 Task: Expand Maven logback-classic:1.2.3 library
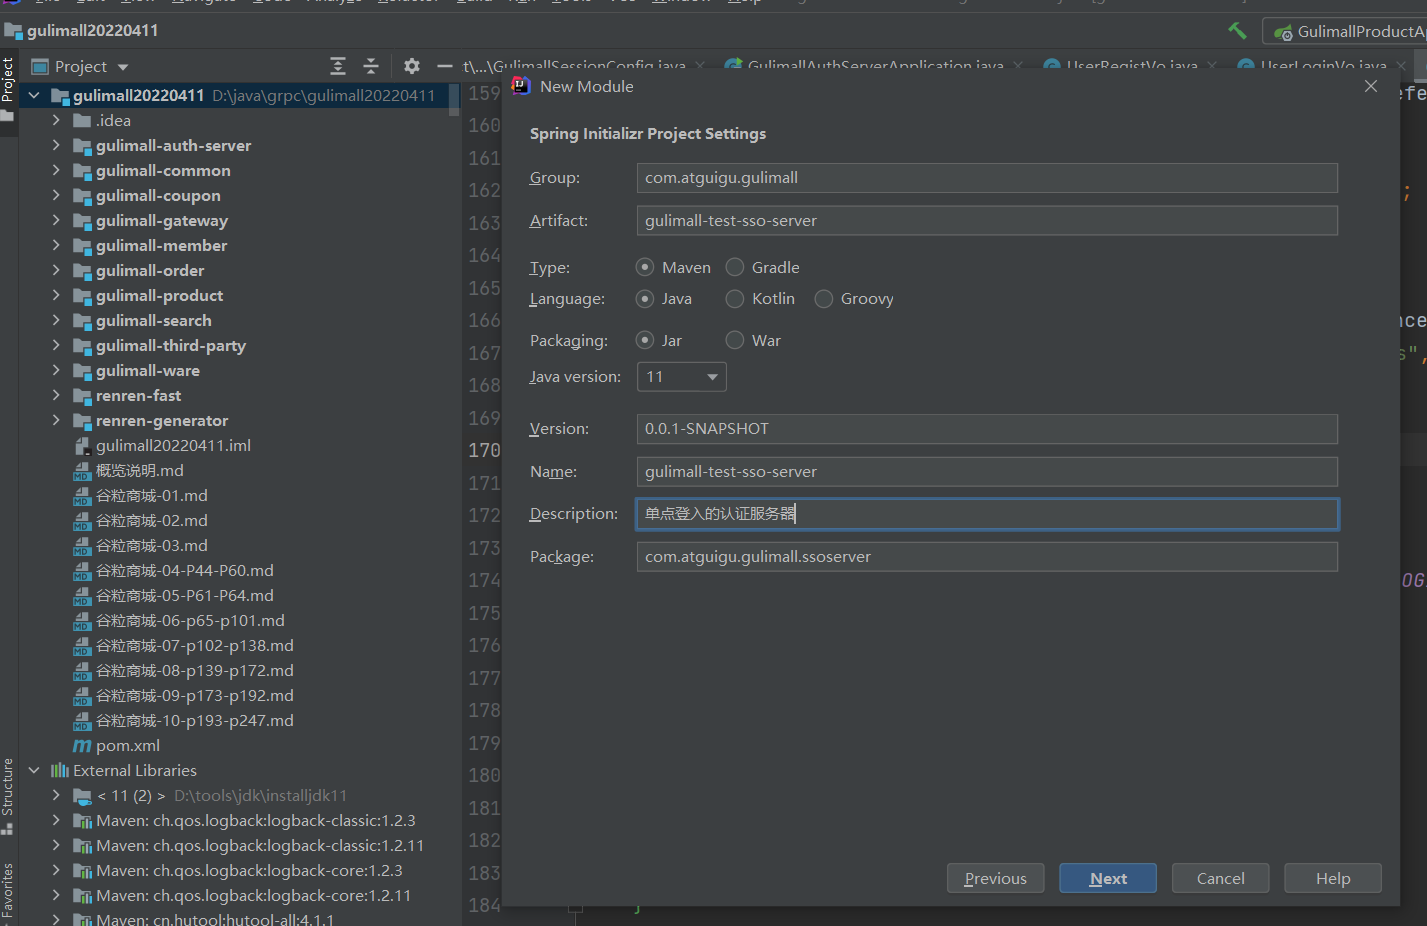click(x=56, y=821)
